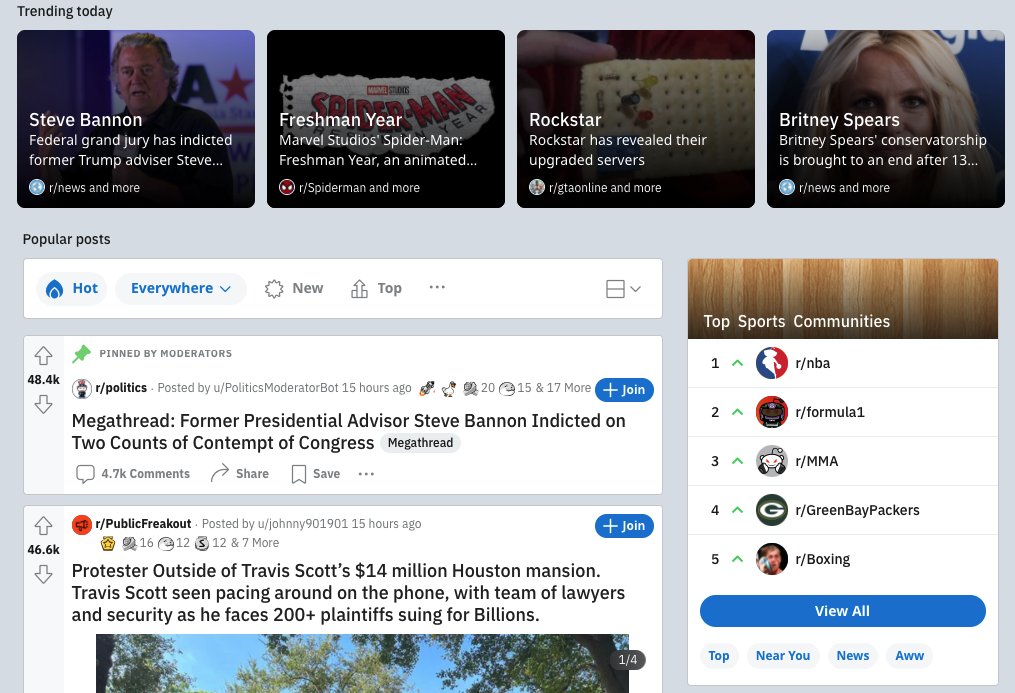Click the '15 & 17 More' awards text
The image size is (1015, 693).
pyautogui.click(x=554, y=388)
